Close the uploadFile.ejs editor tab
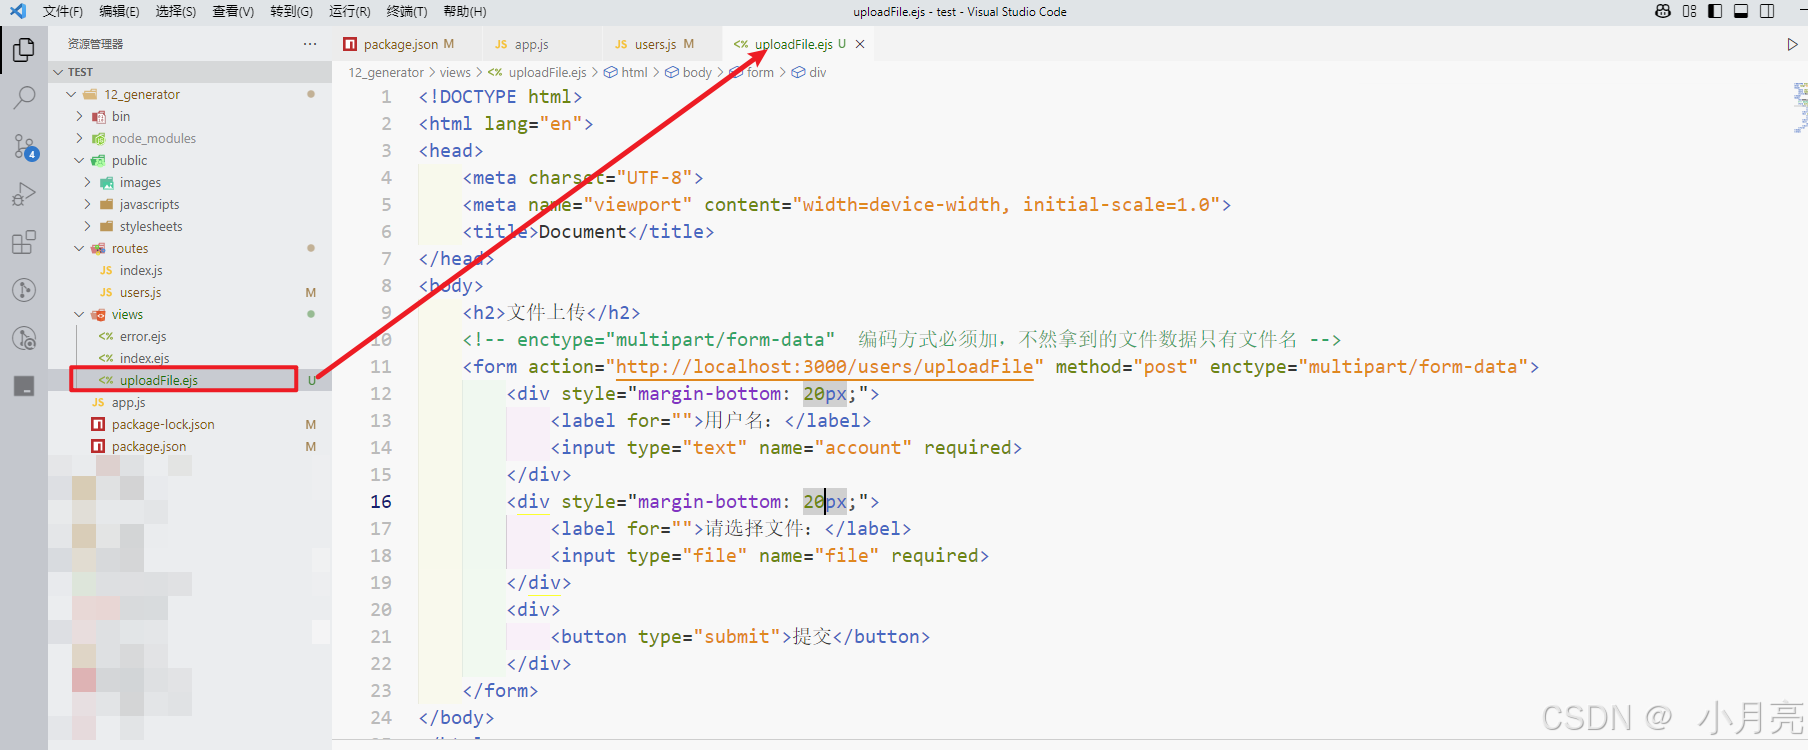Screen dimensions: 1808x750 coord(860,44)
